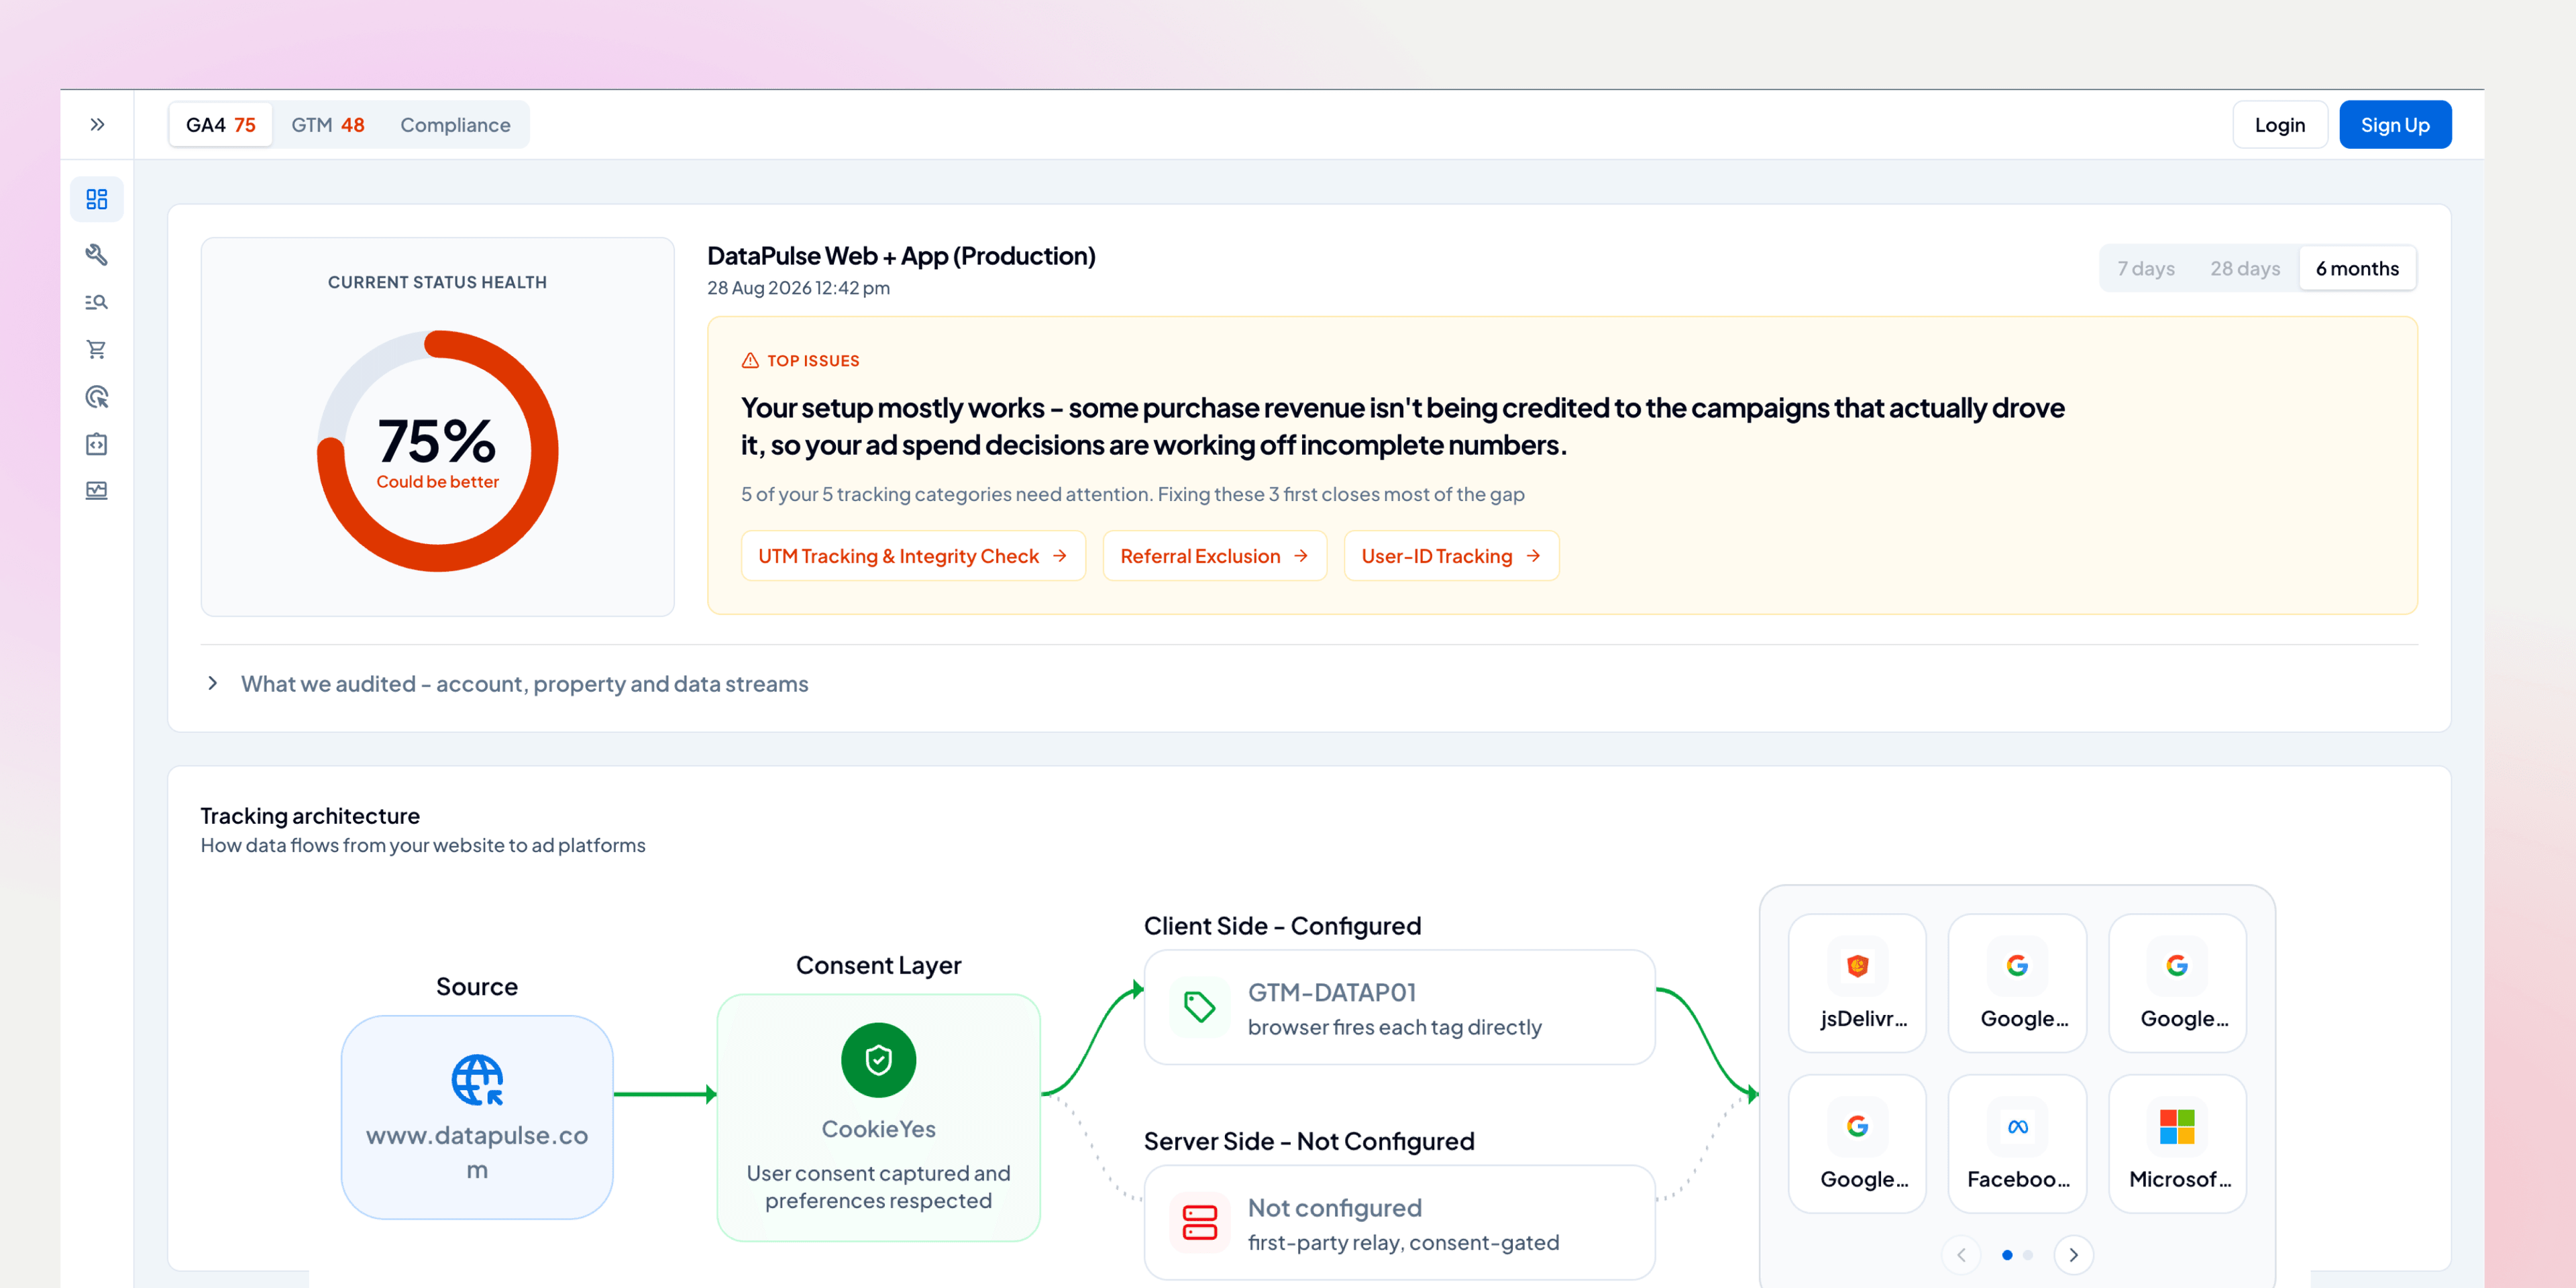Image resolution: width=2576 pixels, height=1288 pixels.
Task: Open UTM Tracking & Integrity Check issue
Action: (x=913, y=556)
